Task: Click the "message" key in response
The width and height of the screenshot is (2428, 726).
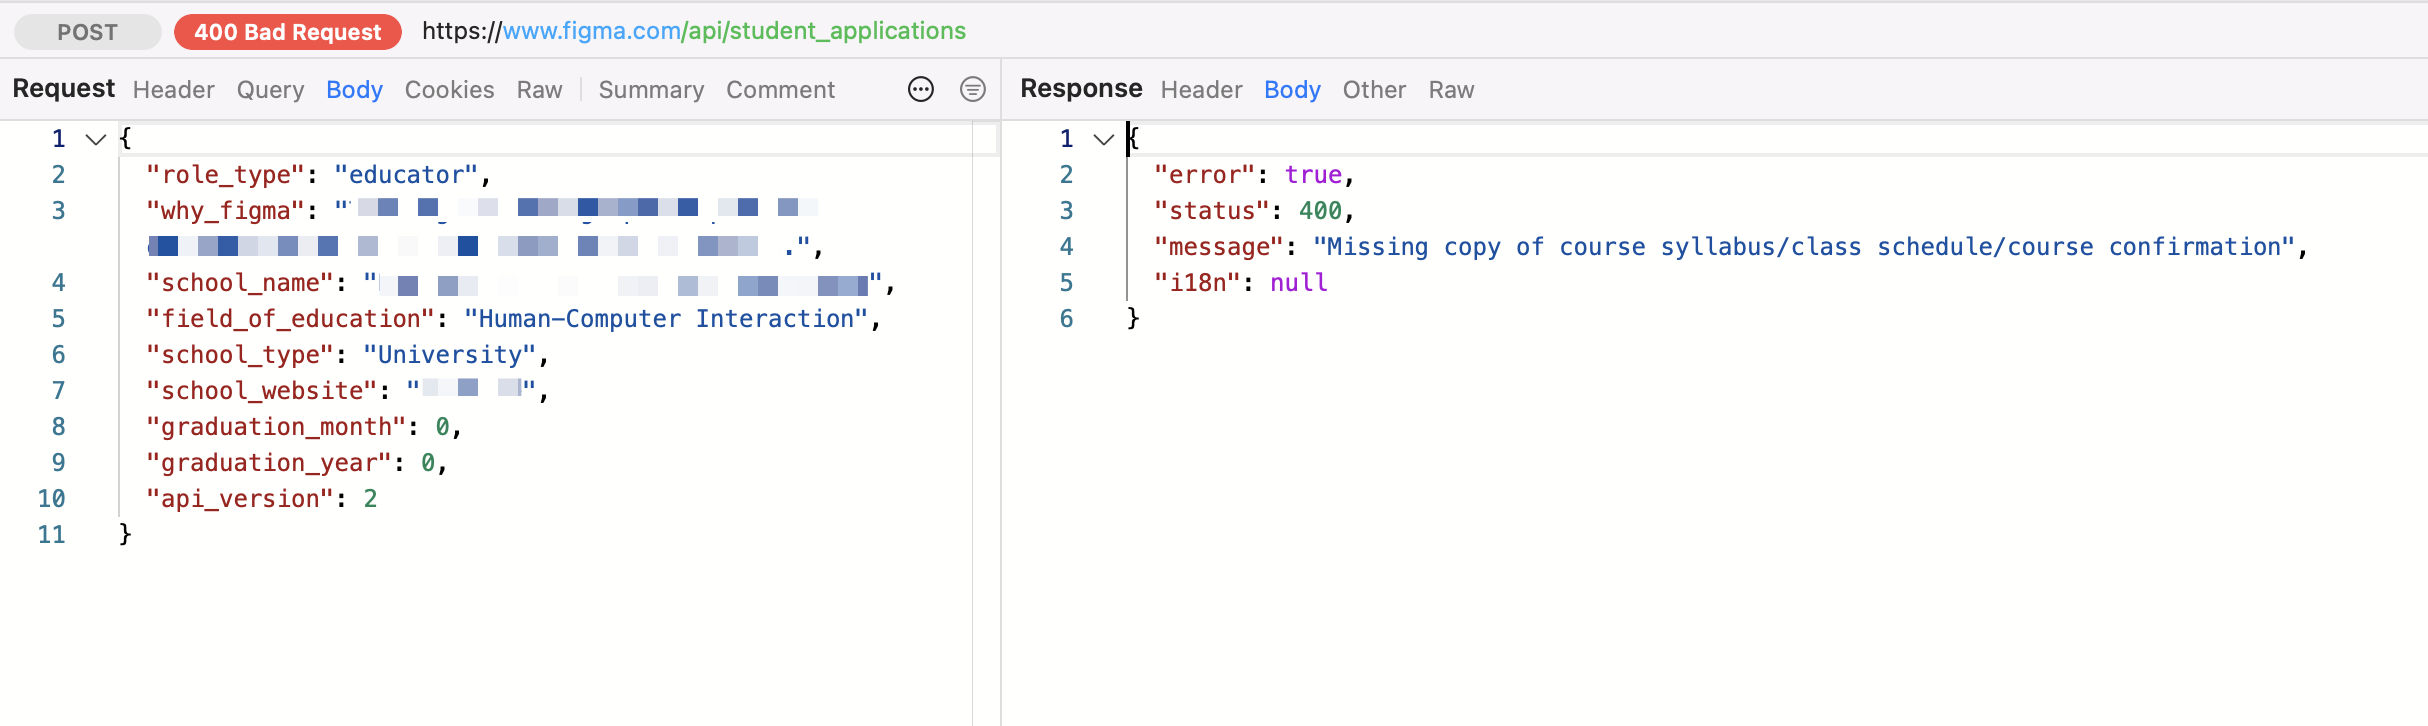Action: (1218, 247)
